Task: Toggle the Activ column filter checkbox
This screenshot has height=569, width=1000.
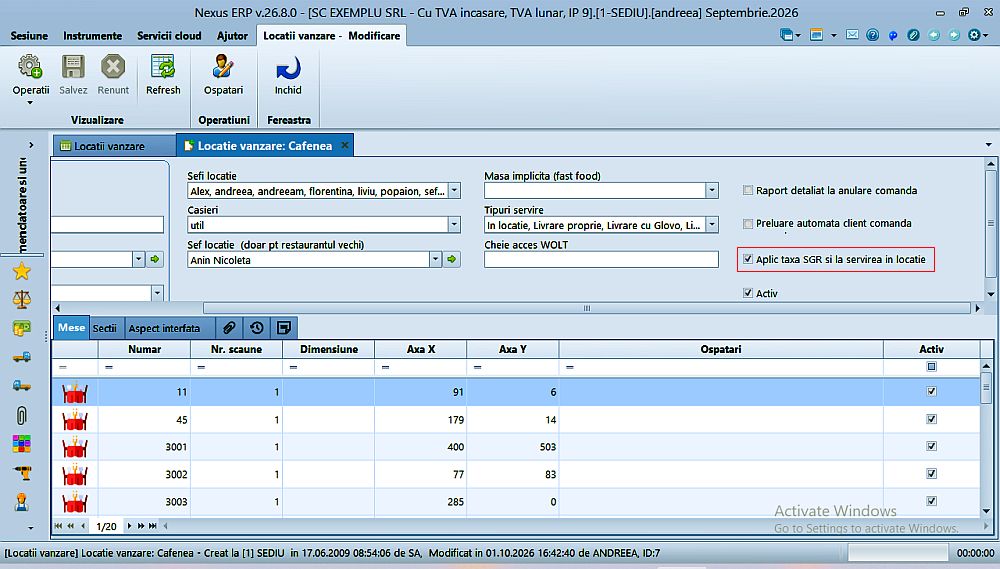Action: pyautogui.click(x=931, y=366)
